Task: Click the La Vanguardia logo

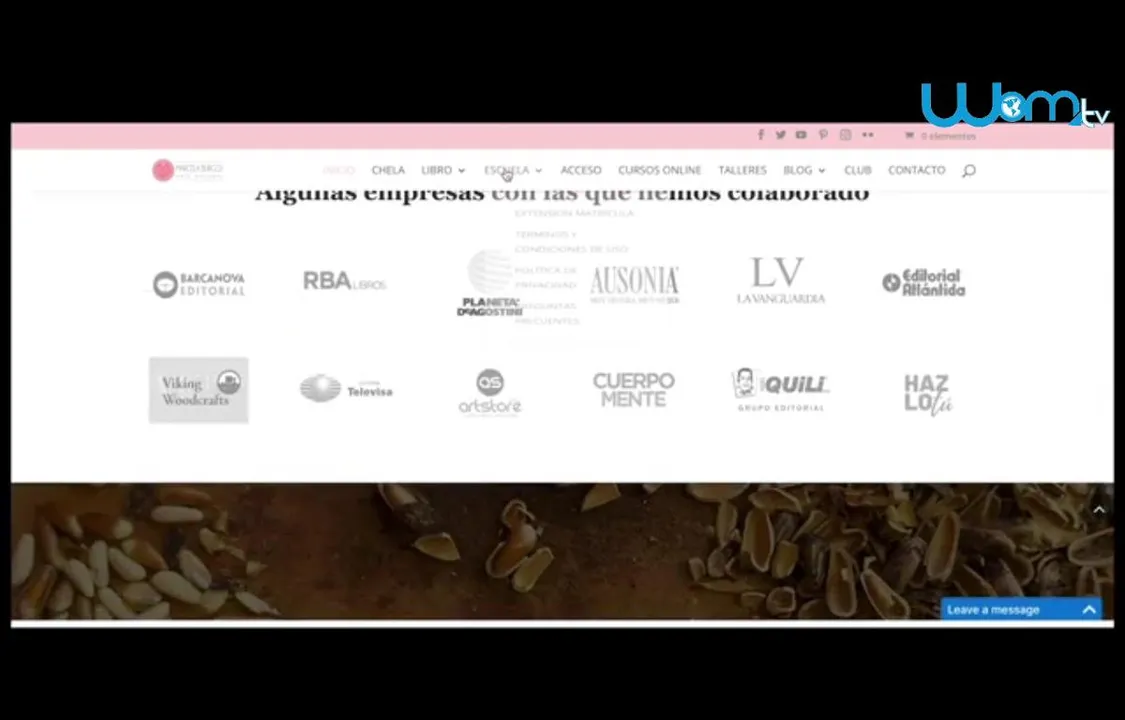Action: tap(781, 280)
